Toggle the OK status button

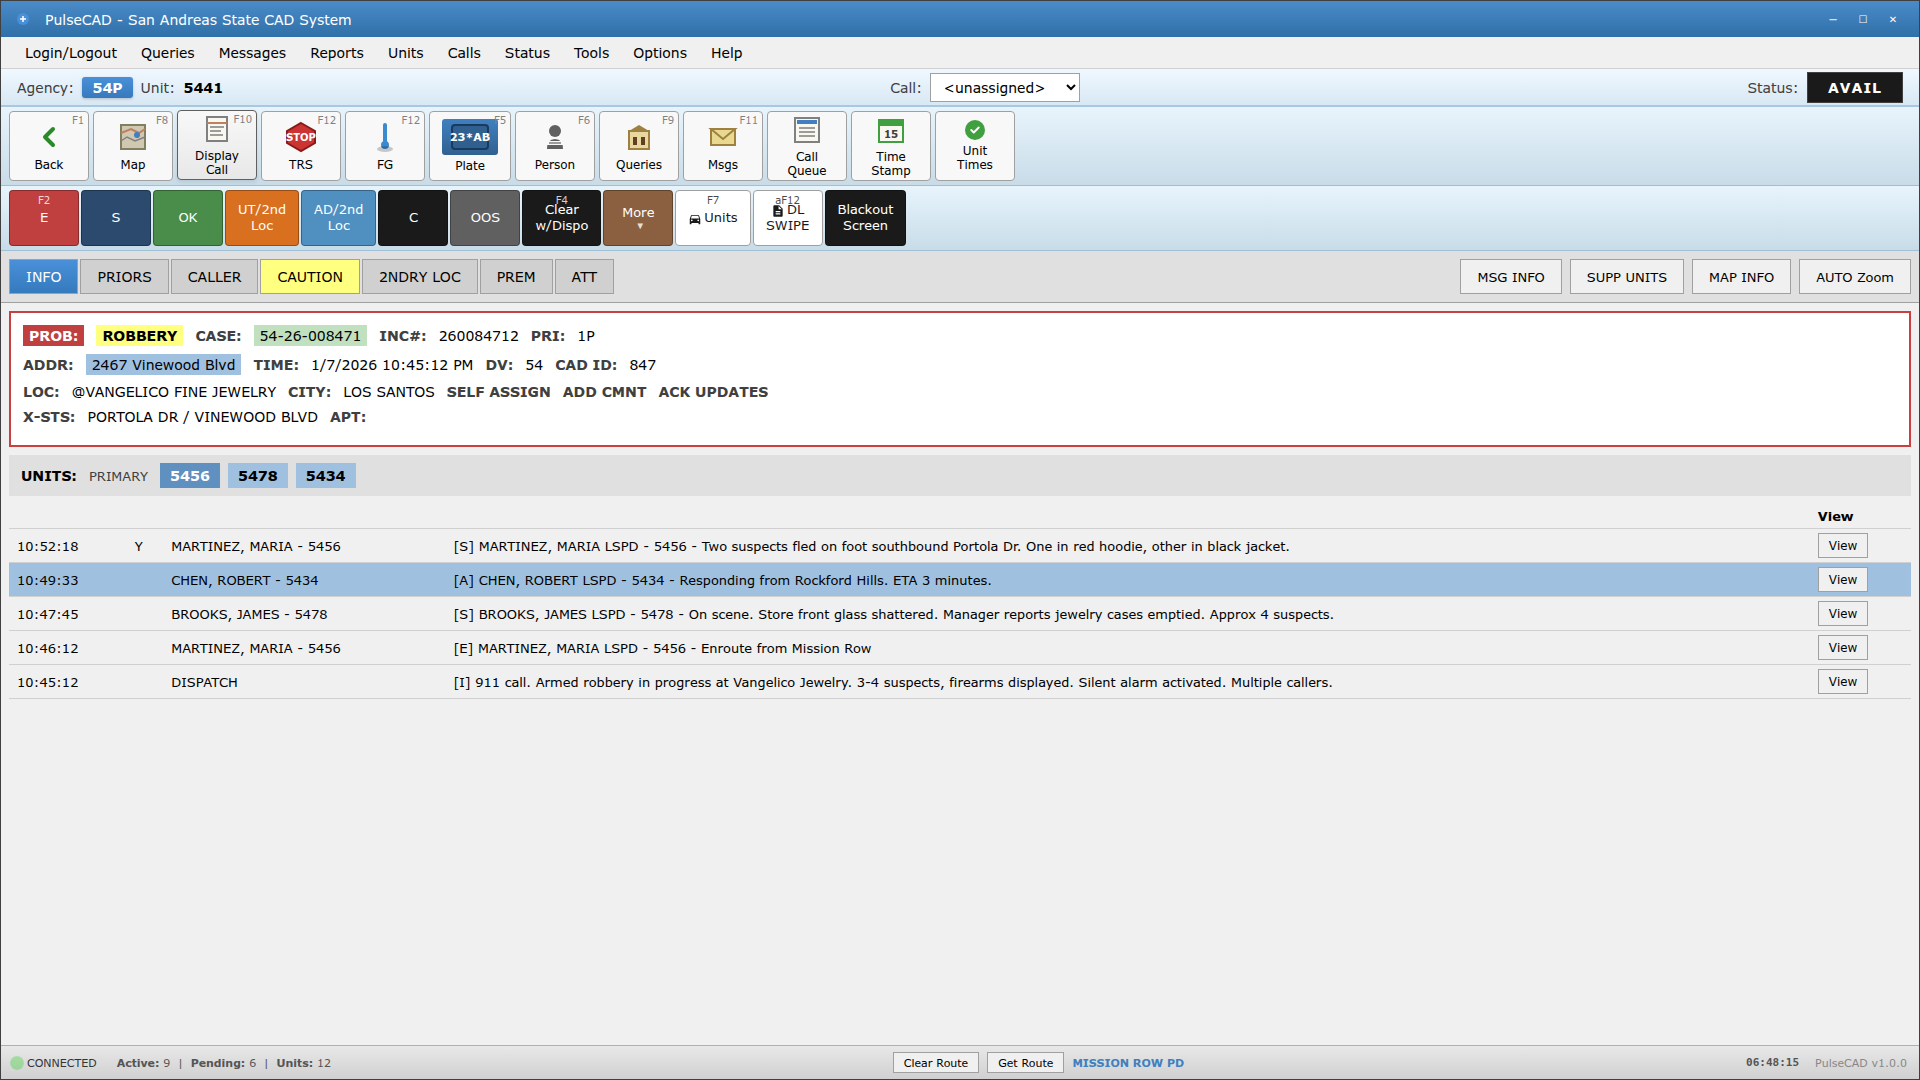click(x=187, y=217)
